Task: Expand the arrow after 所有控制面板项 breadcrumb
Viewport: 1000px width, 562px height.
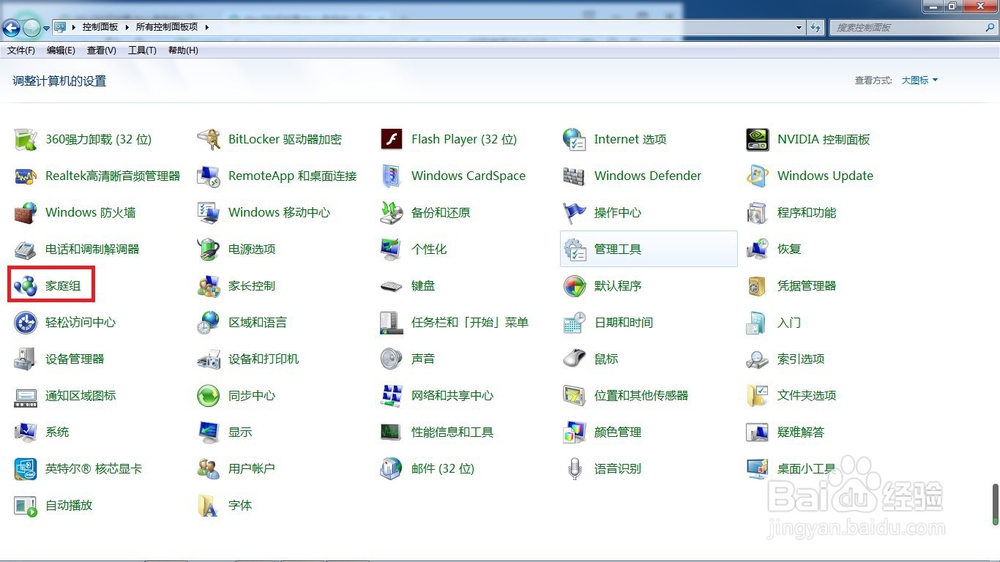Action: point(207,27)
